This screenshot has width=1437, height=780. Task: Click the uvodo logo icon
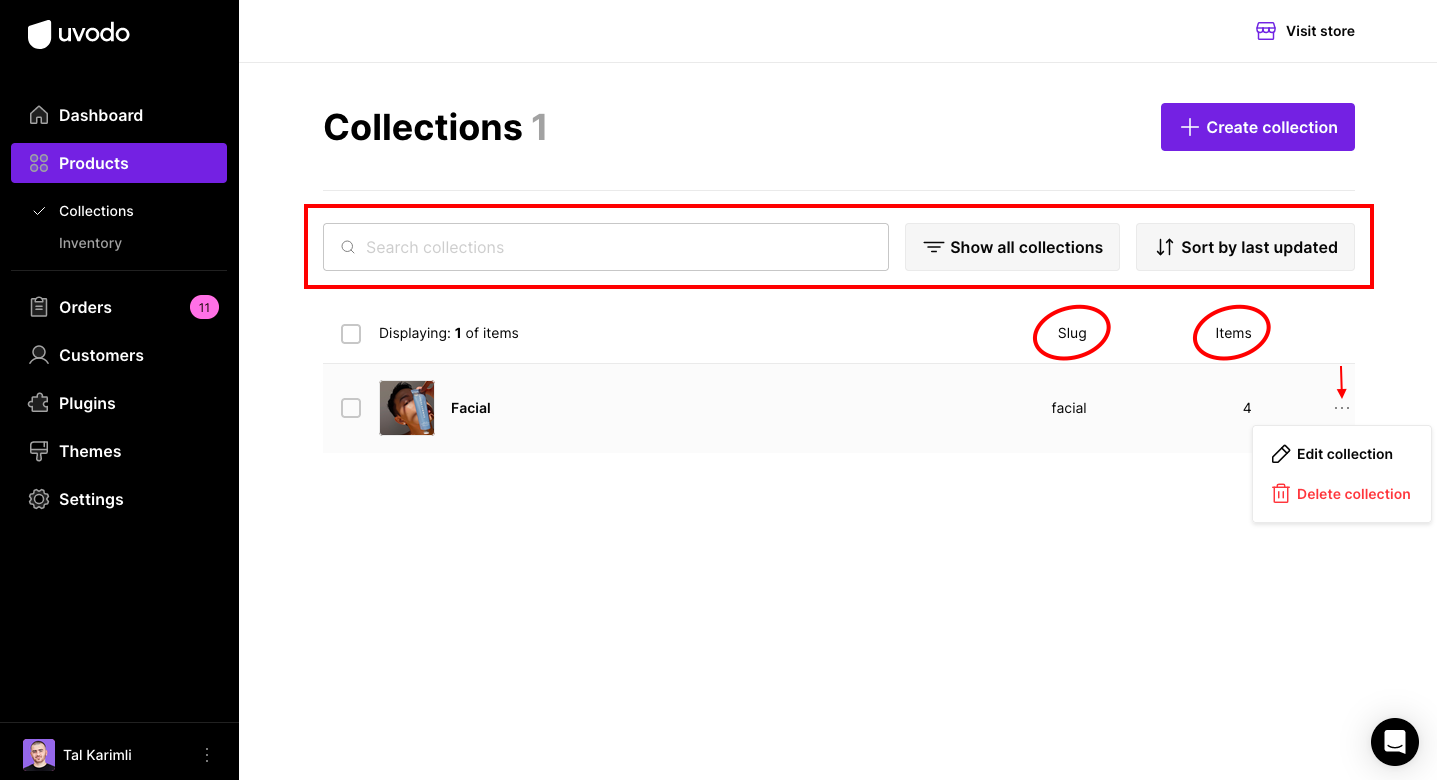39,34
